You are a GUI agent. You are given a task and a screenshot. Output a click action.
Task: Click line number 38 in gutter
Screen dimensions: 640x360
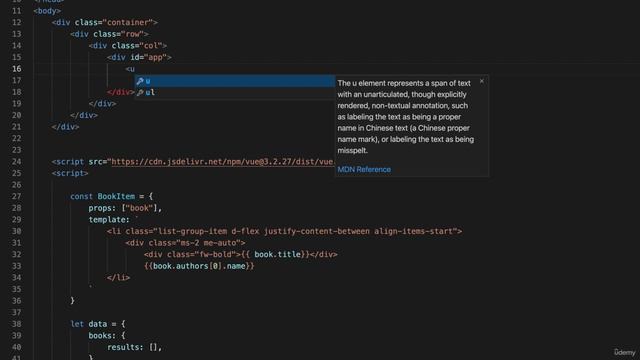click(17, 324)
